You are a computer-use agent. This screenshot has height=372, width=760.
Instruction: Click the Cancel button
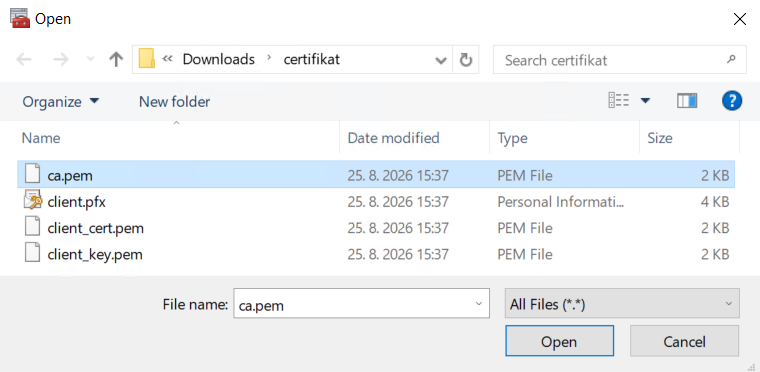(x=684, y=341)
